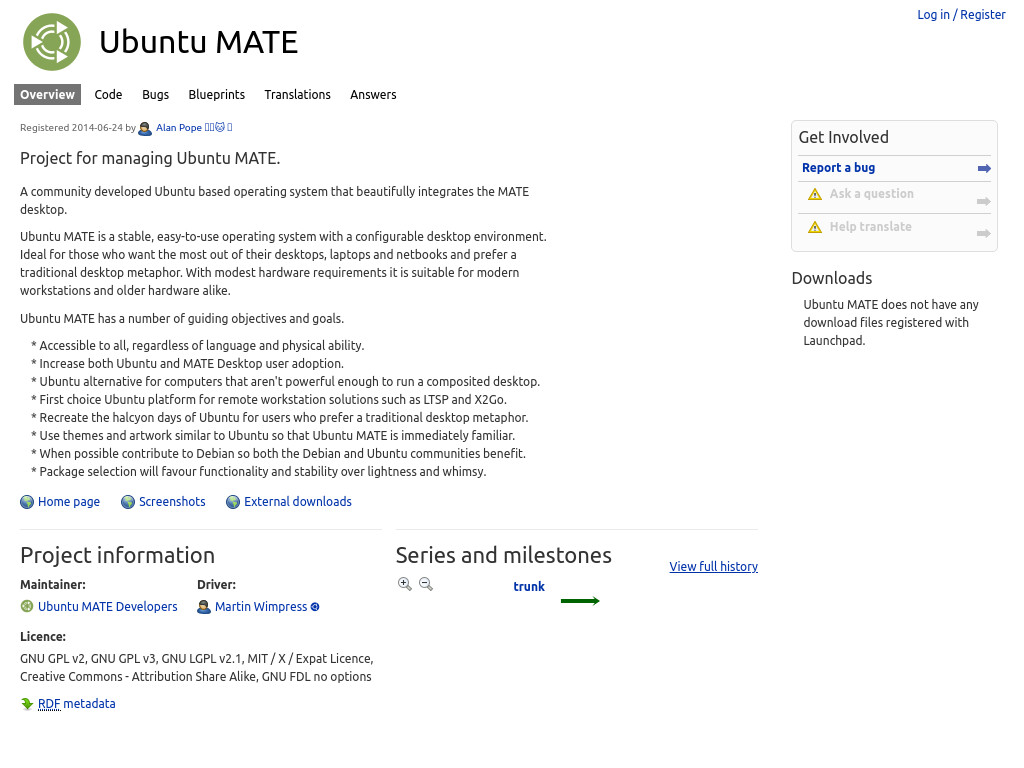Go to the Translations tab

coord(297,94)
